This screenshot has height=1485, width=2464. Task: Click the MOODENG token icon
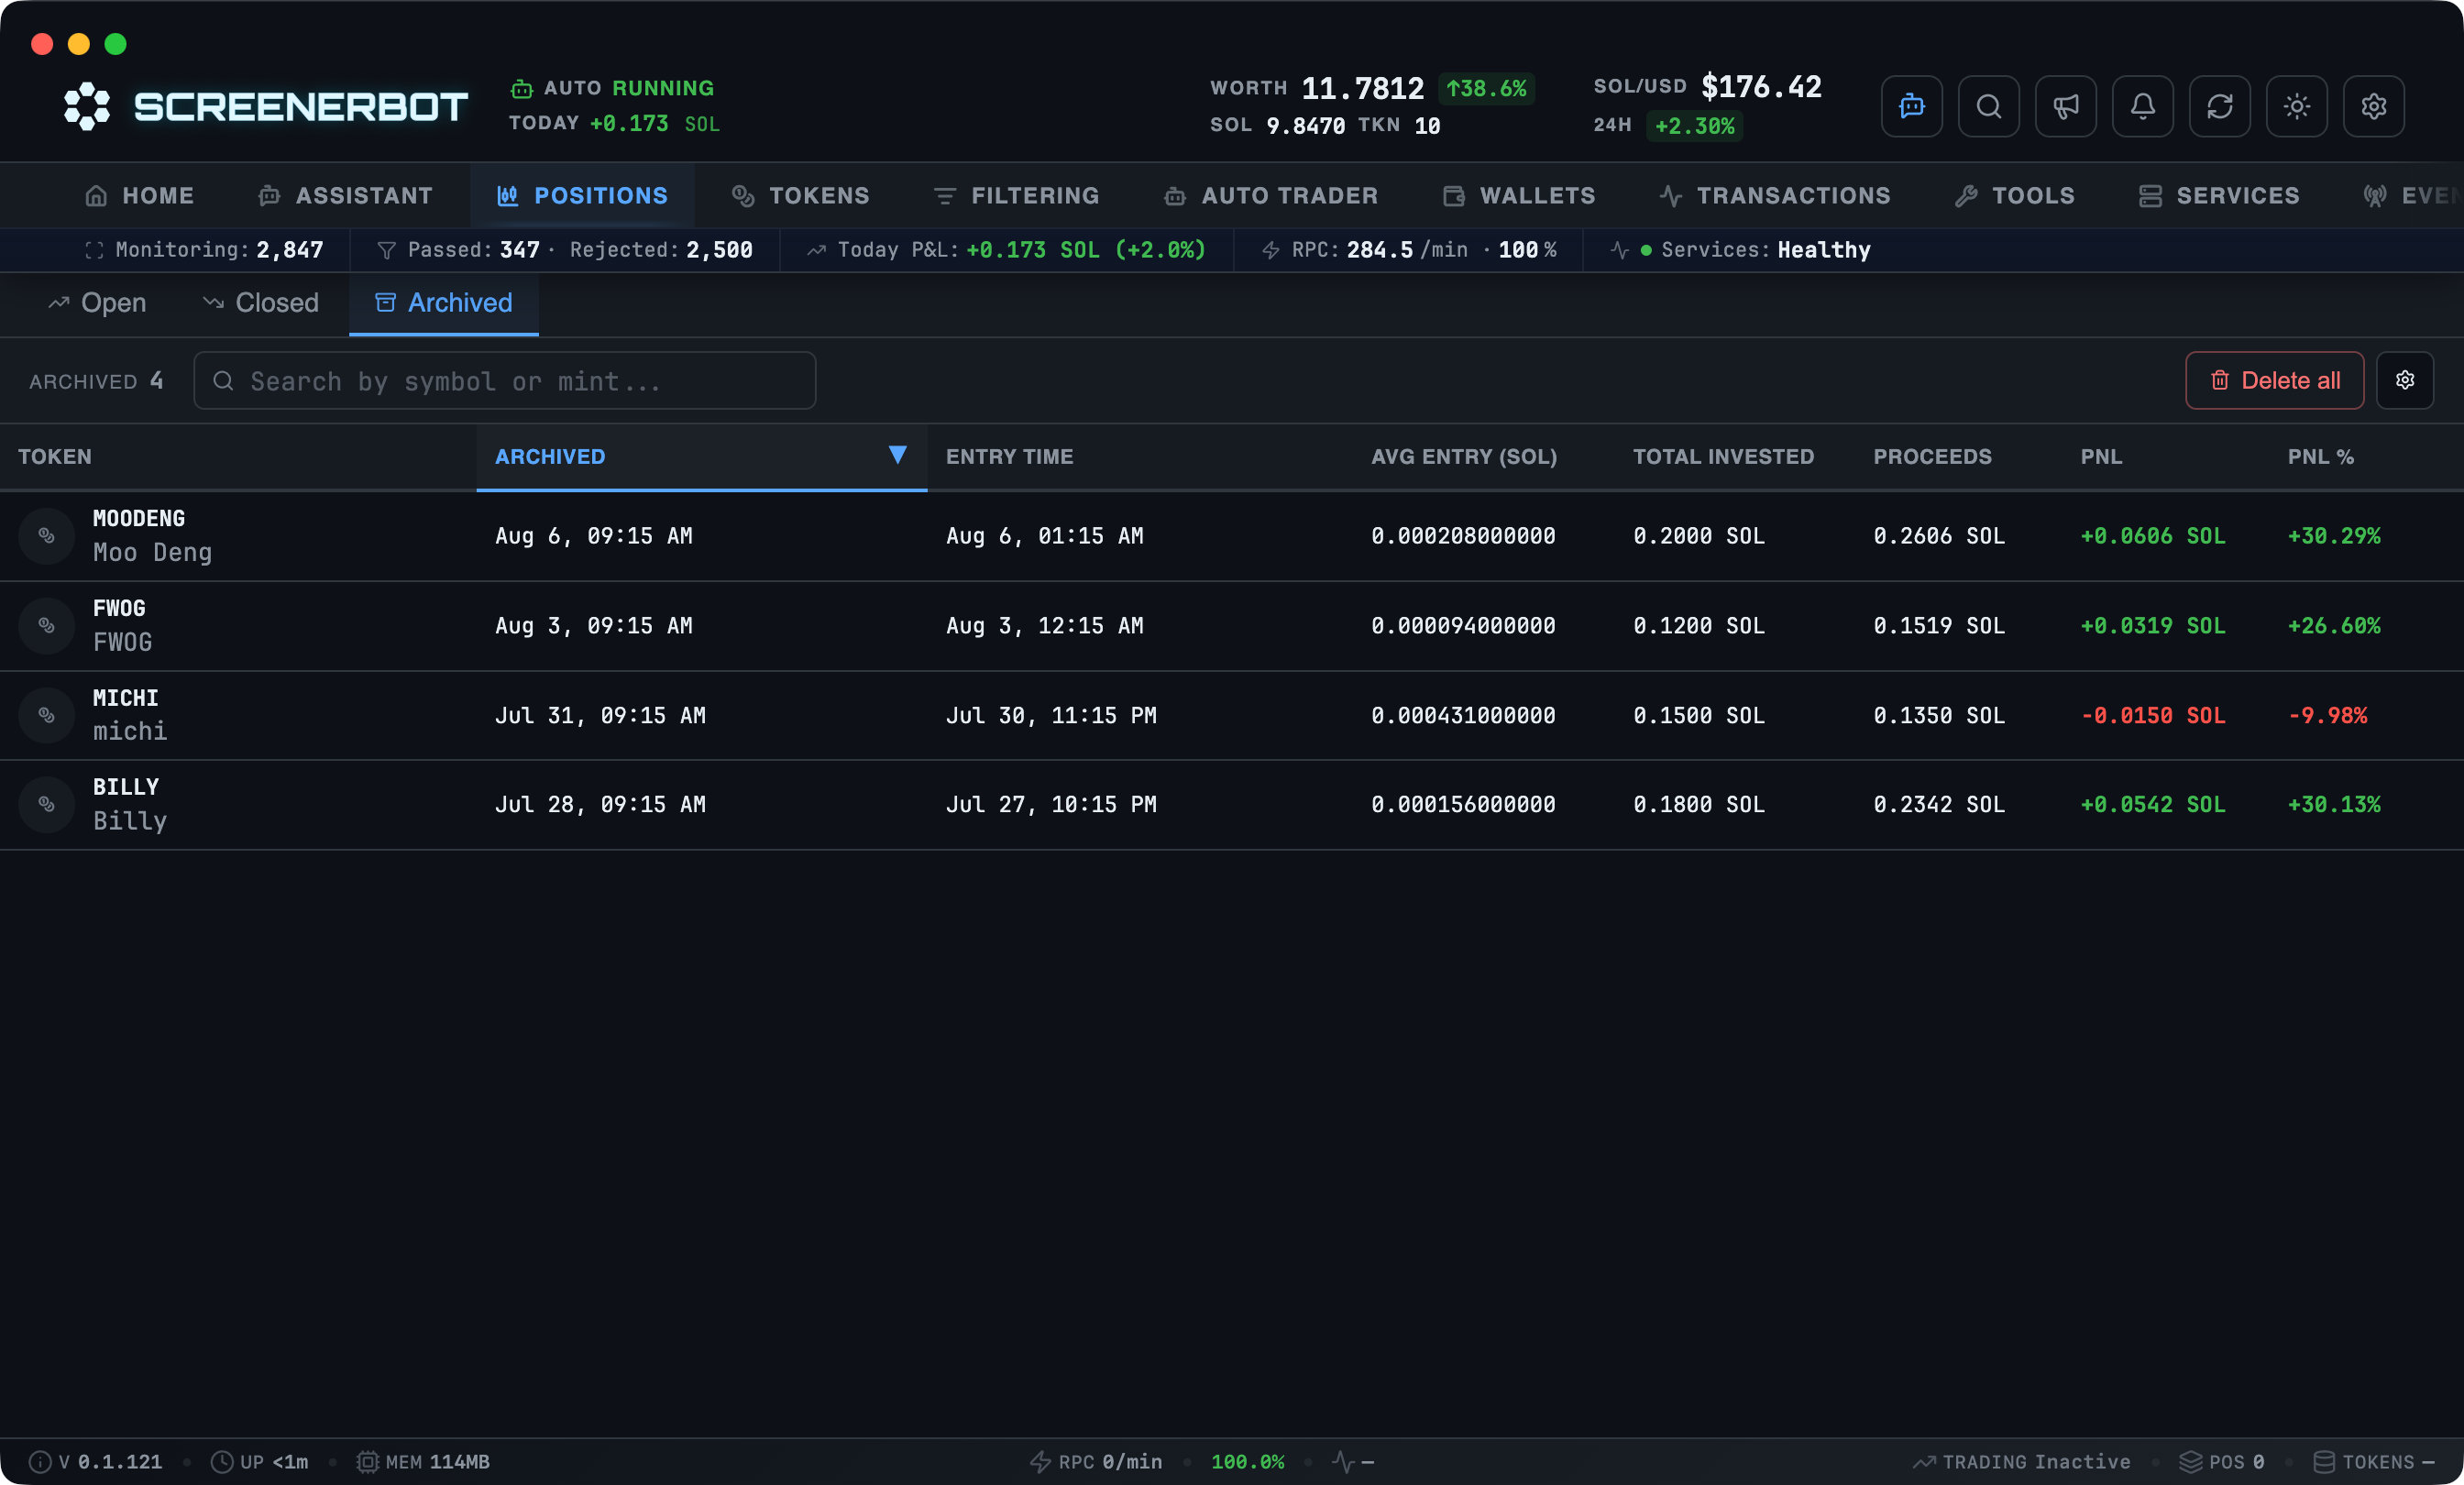click(46, 536)
